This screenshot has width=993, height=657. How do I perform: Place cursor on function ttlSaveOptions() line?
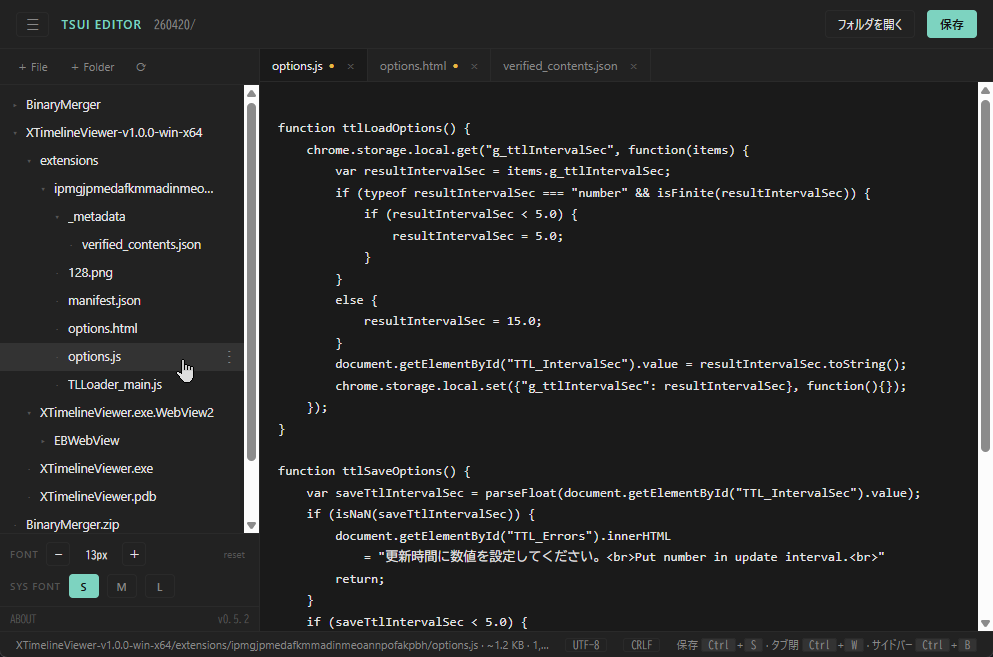tap(374, 471)
